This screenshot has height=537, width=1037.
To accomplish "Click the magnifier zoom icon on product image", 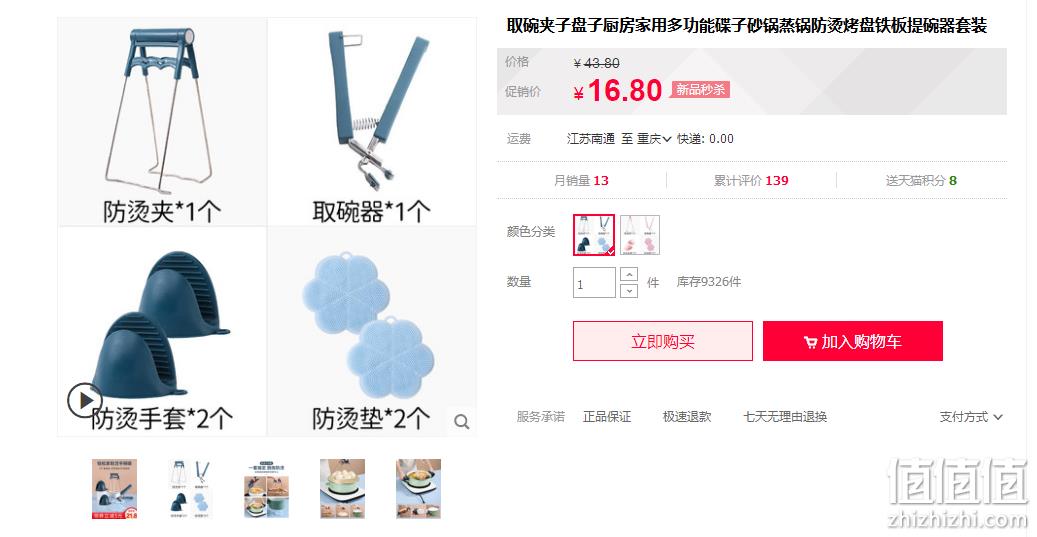I will coord(462,421).
